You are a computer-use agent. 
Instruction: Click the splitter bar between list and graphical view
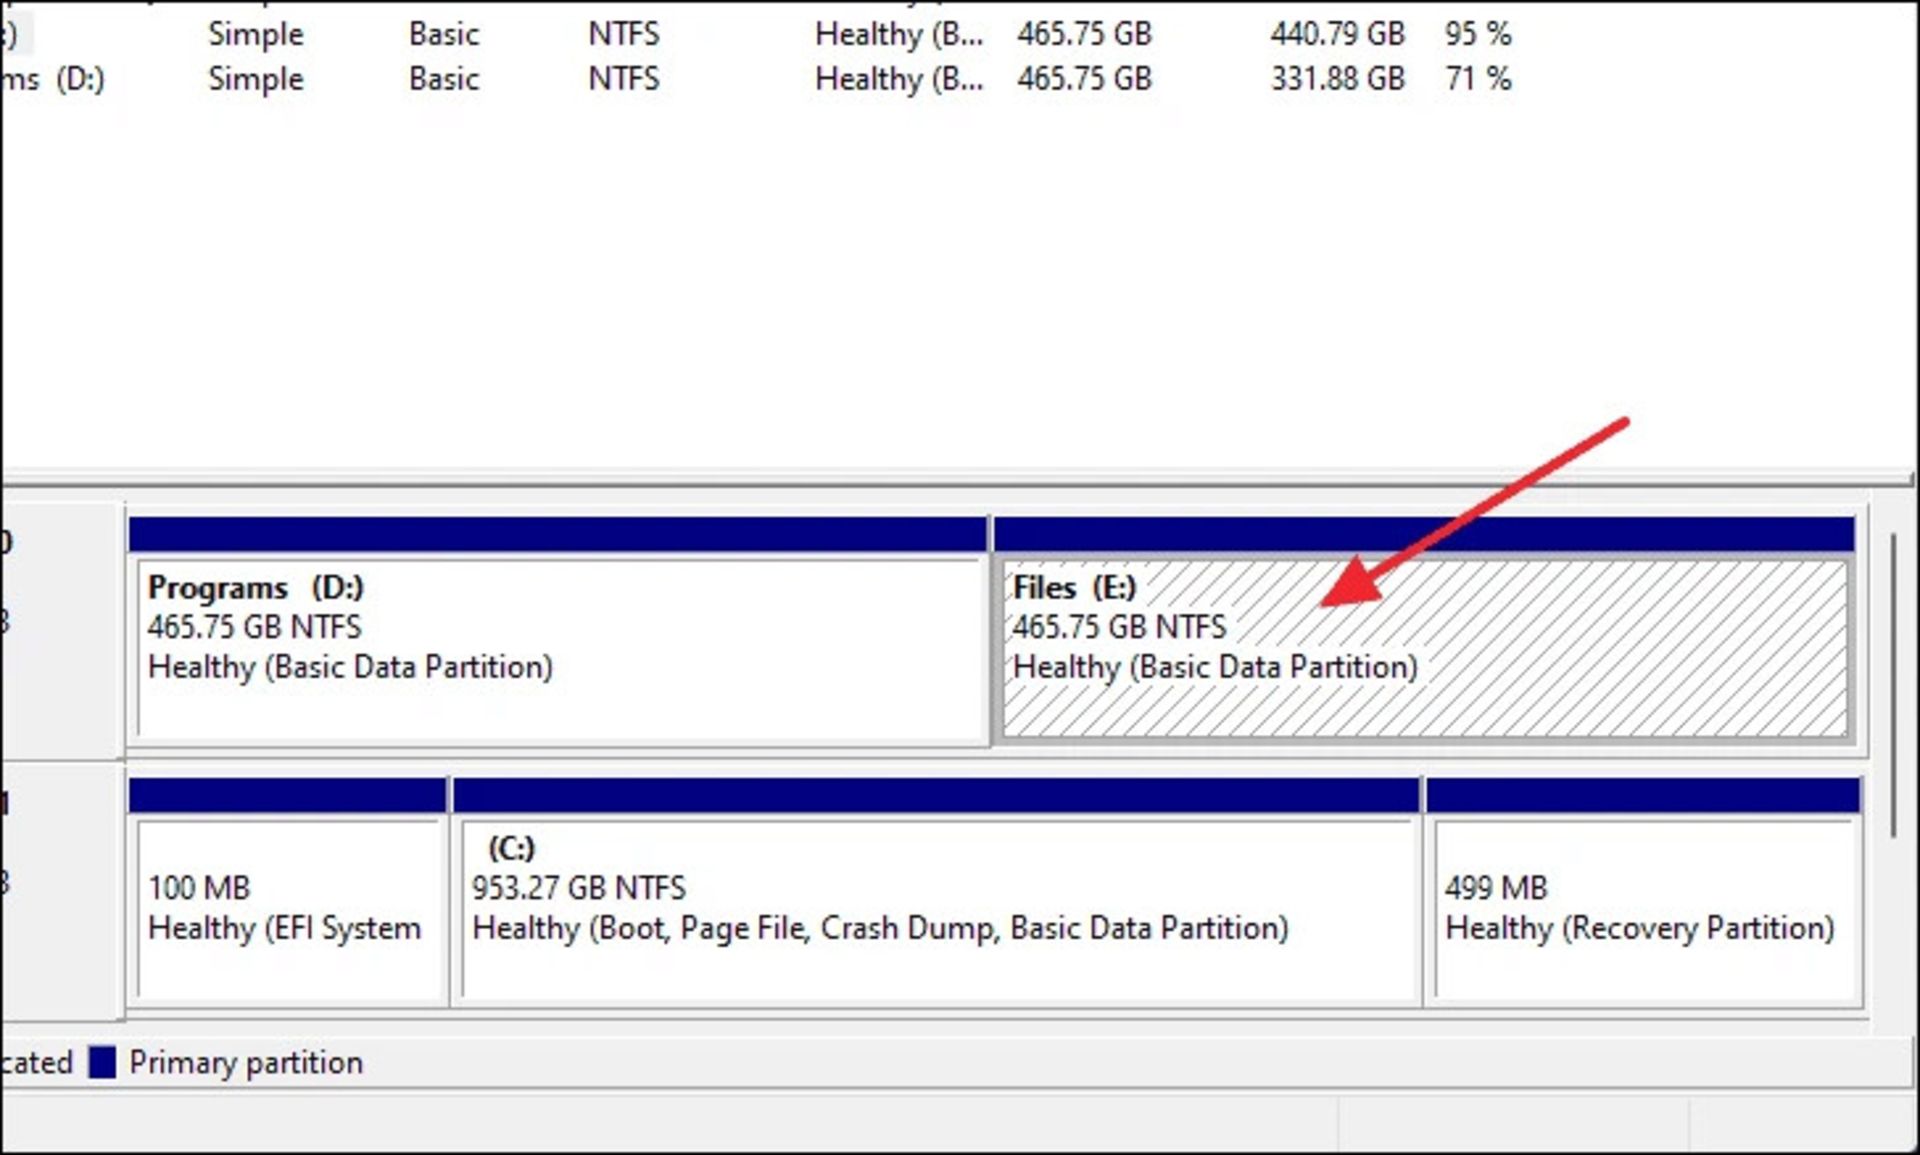point(960,478)
